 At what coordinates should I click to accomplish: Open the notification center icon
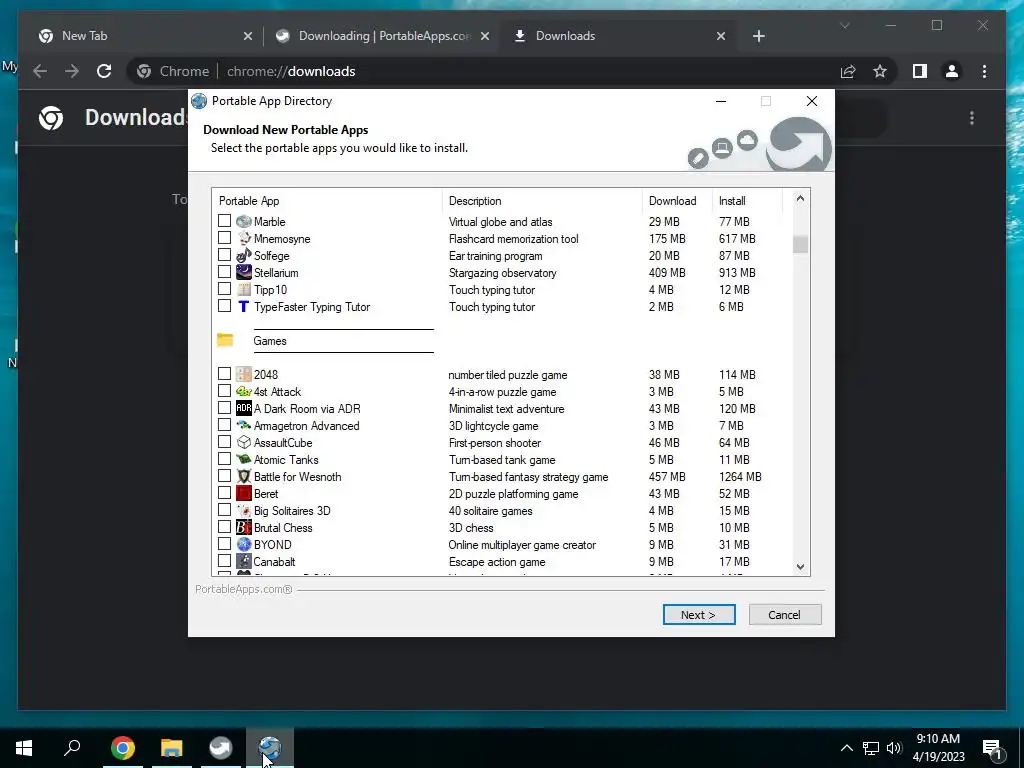point(993,749)
